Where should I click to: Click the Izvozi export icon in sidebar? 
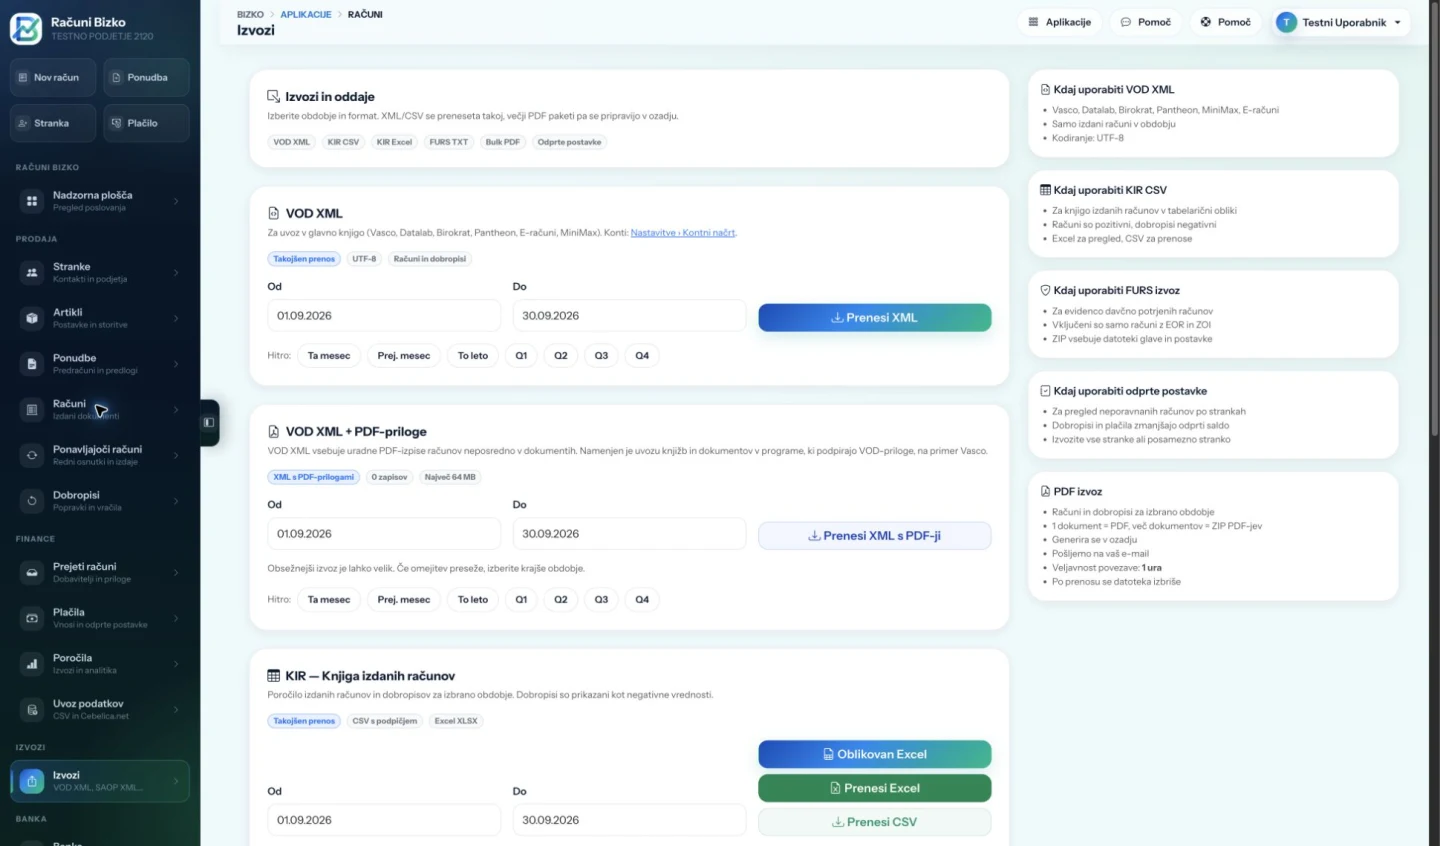pos(32,781)
